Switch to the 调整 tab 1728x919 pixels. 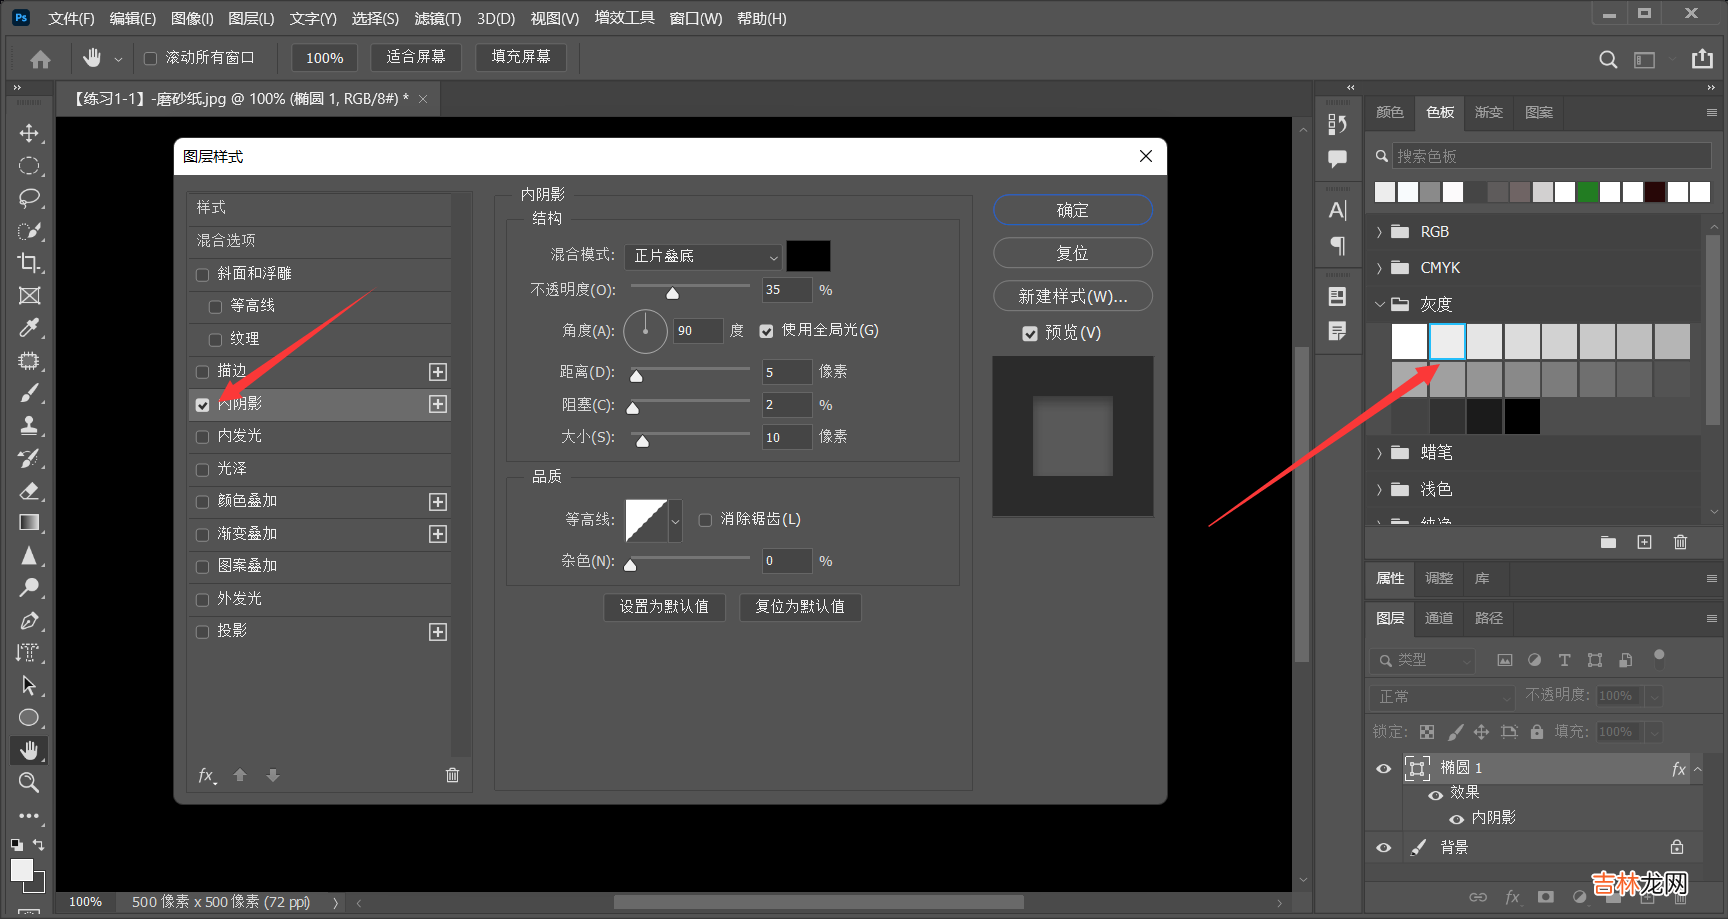[1439, 578]
